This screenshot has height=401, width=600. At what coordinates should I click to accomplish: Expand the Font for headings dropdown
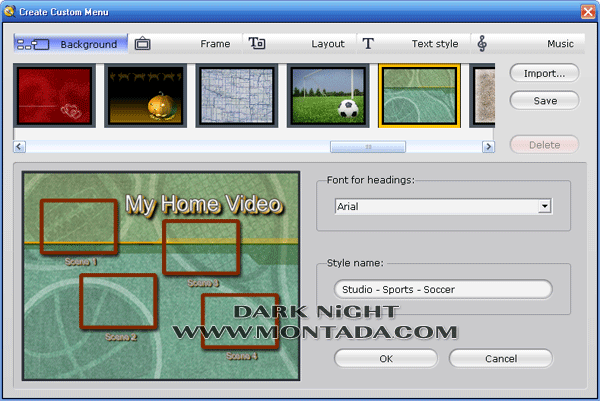(545, 206)
